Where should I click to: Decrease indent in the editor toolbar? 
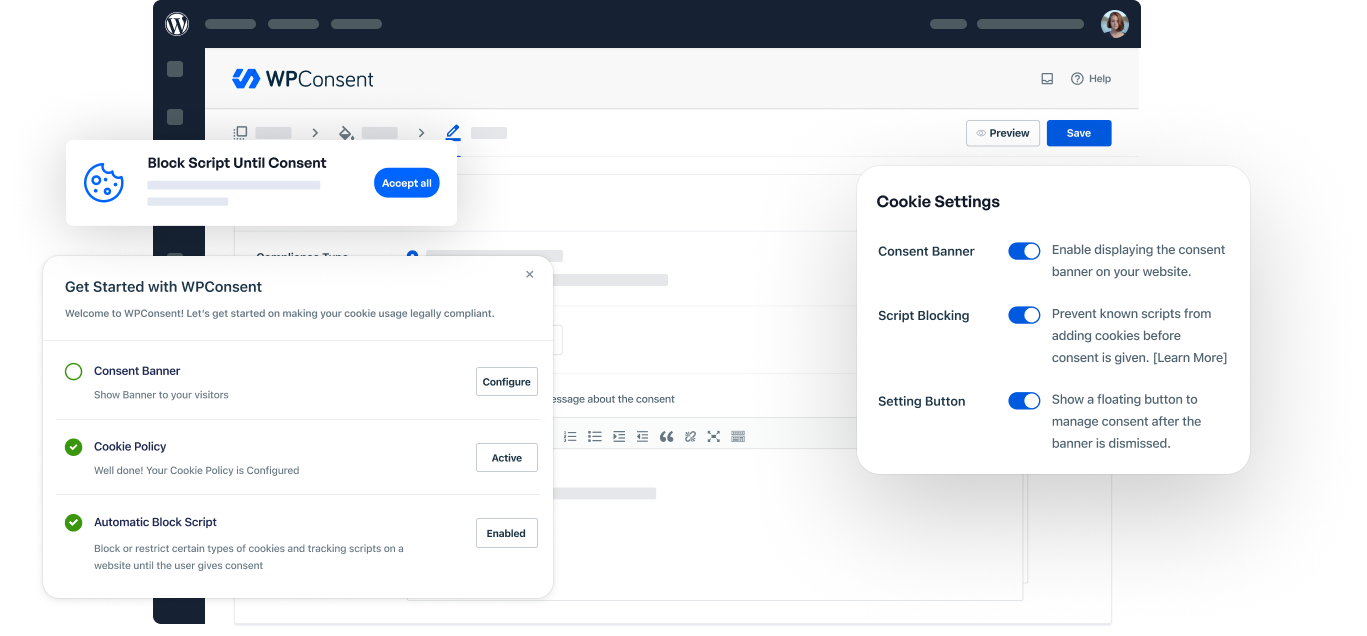click(x=642, y=436)
